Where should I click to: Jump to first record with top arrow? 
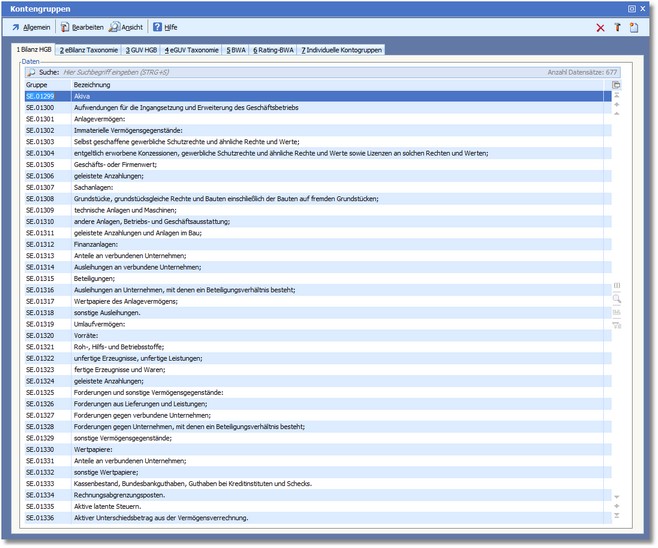pos(617,96)
